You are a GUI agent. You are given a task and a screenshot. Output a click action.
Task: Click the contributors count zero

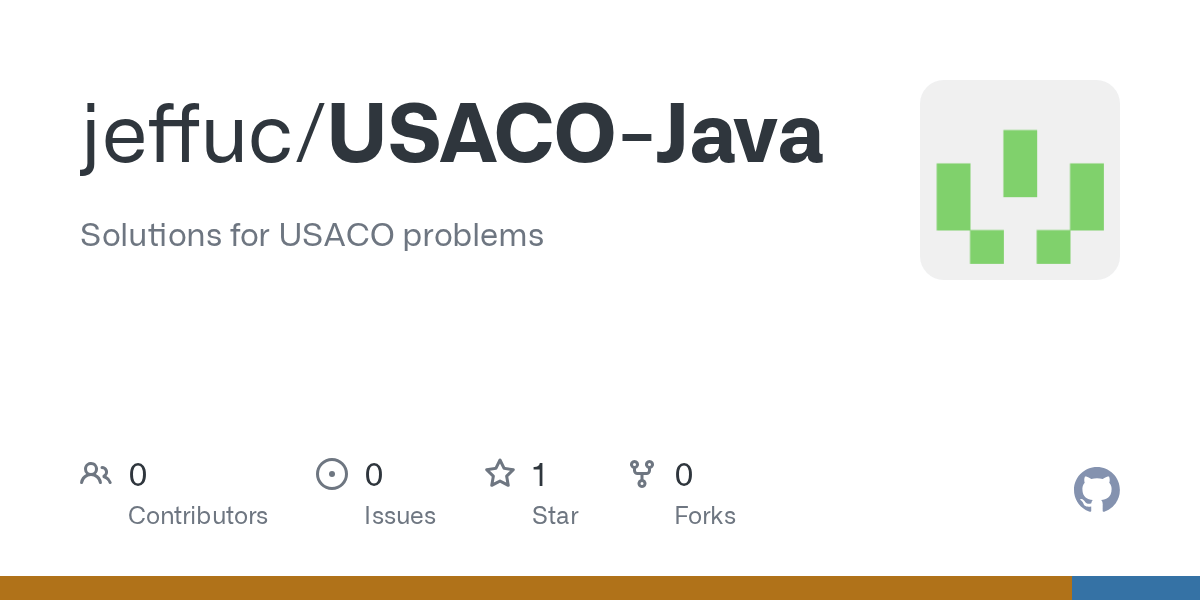138,475
